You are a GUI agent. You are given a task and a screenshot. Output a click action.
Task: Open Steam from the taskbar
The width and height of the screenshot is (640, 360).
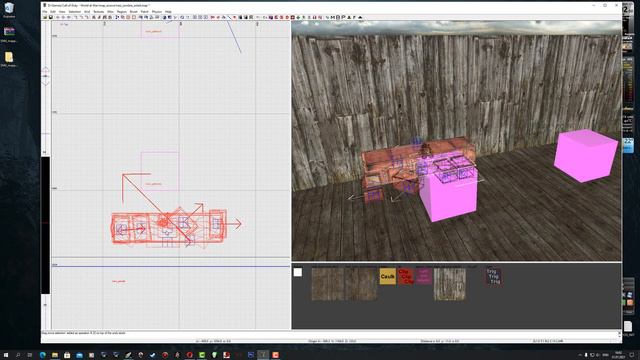(152, 355)
